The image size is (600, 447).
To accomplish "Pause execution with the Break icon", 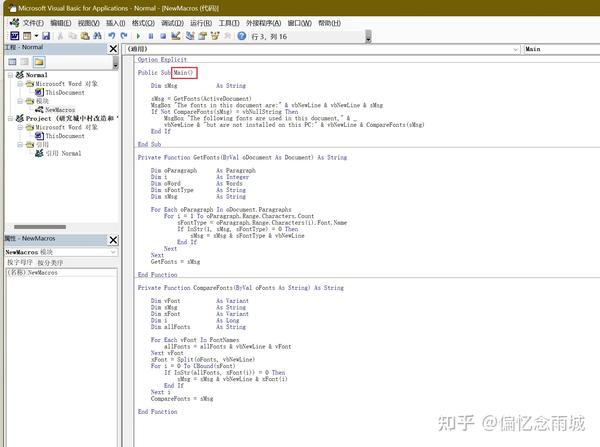I will 151,36.
